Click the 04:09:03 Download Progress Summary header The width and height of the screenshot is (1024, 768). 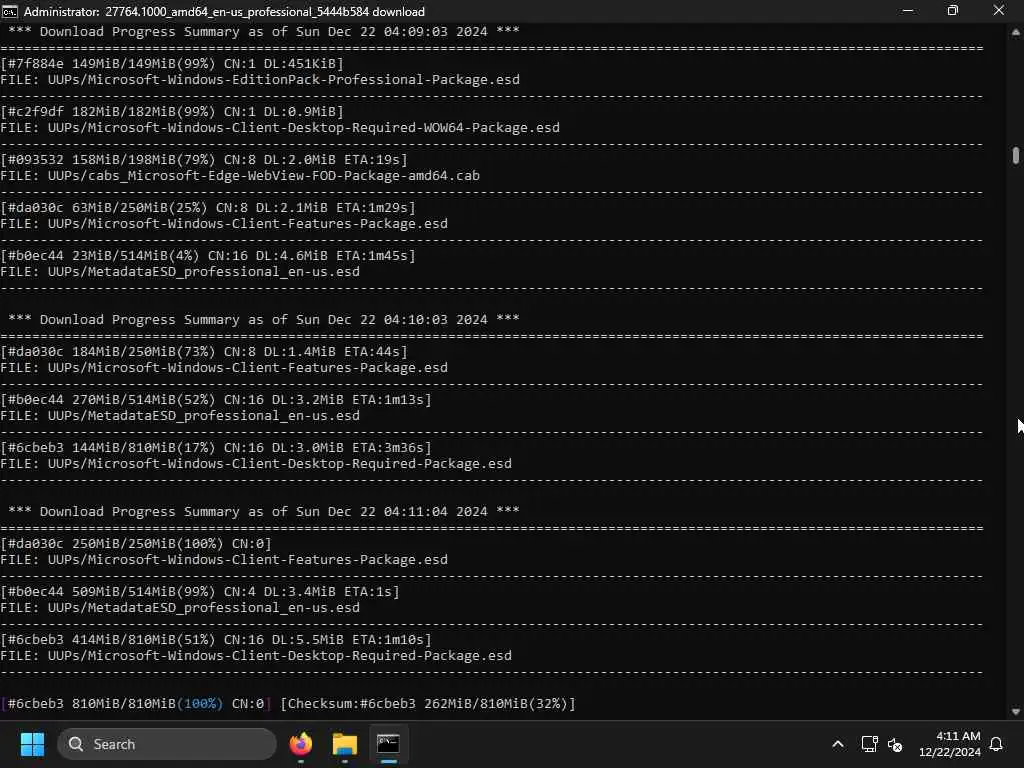click(x=264, y=31)
